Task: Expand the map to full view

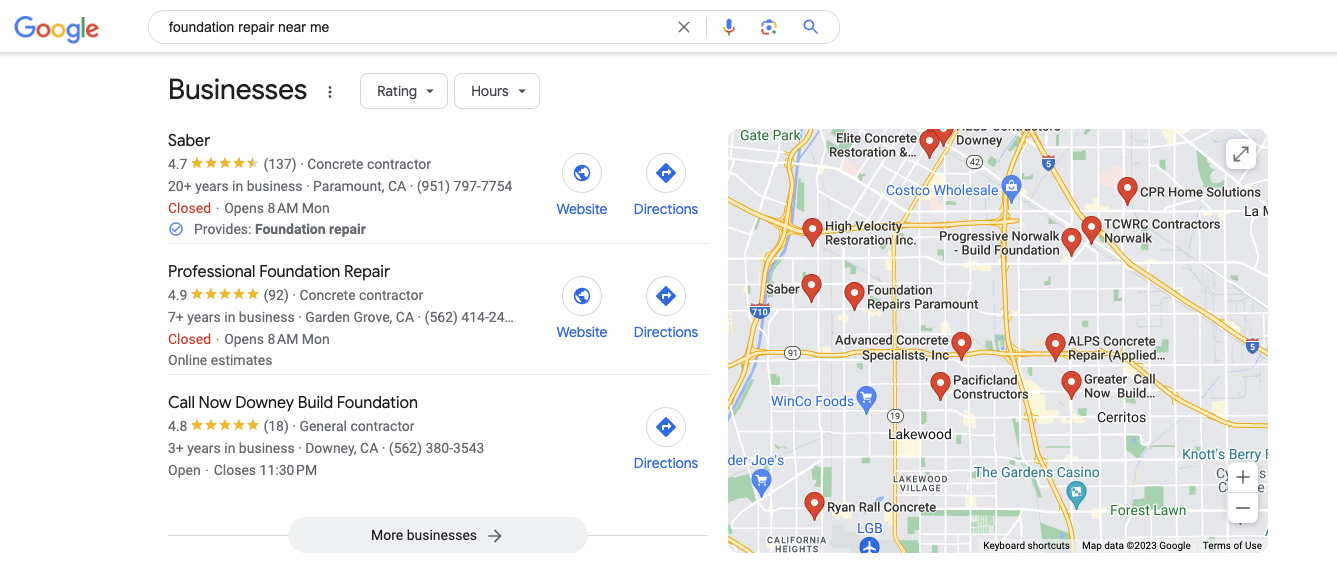Action: pos(1241,154)
